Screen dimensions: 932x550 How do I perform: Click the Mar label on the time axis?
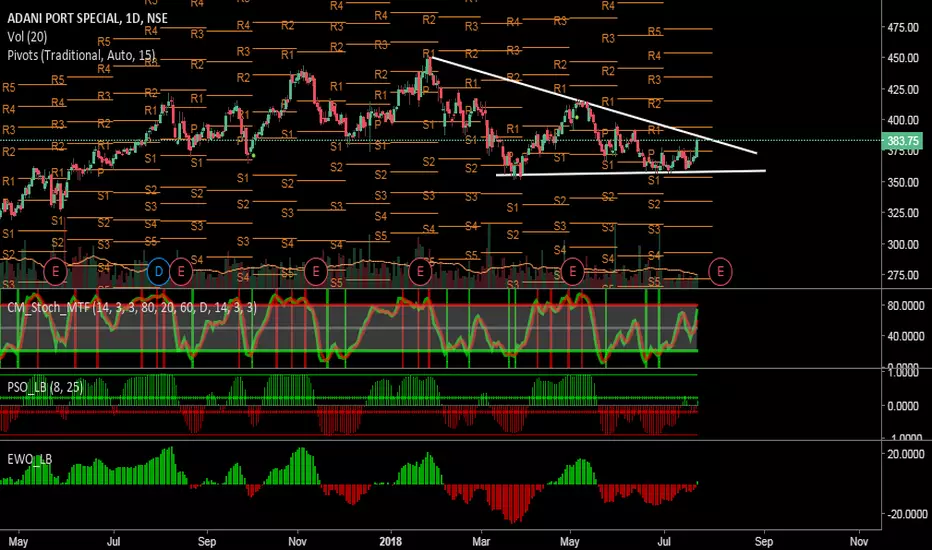(481, 542)
